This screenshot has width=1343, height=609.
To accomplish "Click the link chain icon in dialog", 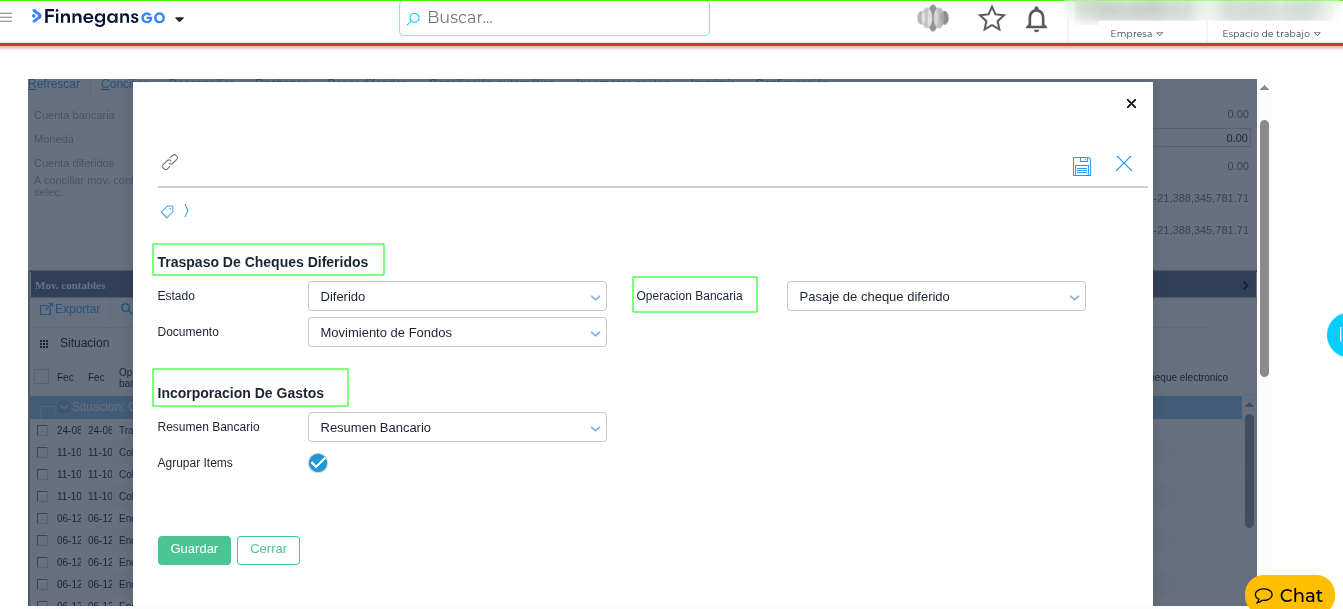I will pos(170,162).
